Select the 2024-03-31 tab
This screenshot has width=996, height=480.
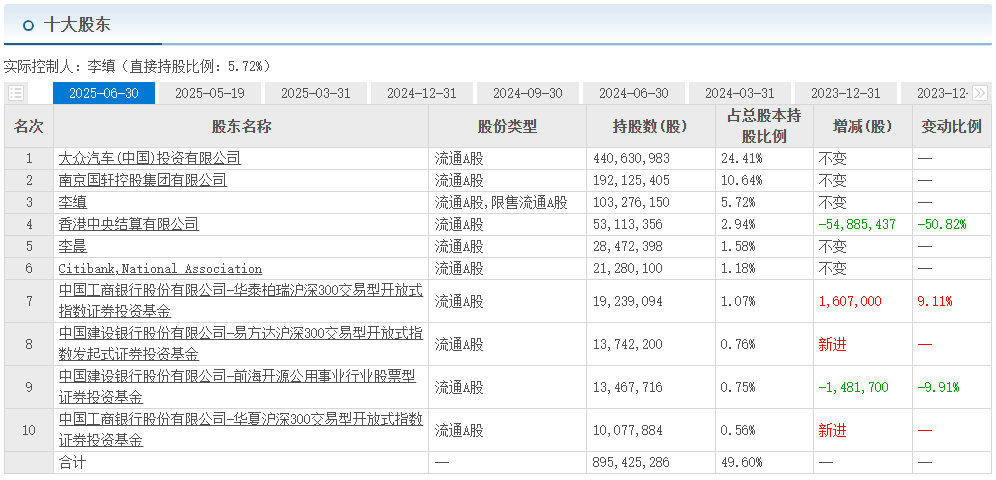[x=739, y=93]
